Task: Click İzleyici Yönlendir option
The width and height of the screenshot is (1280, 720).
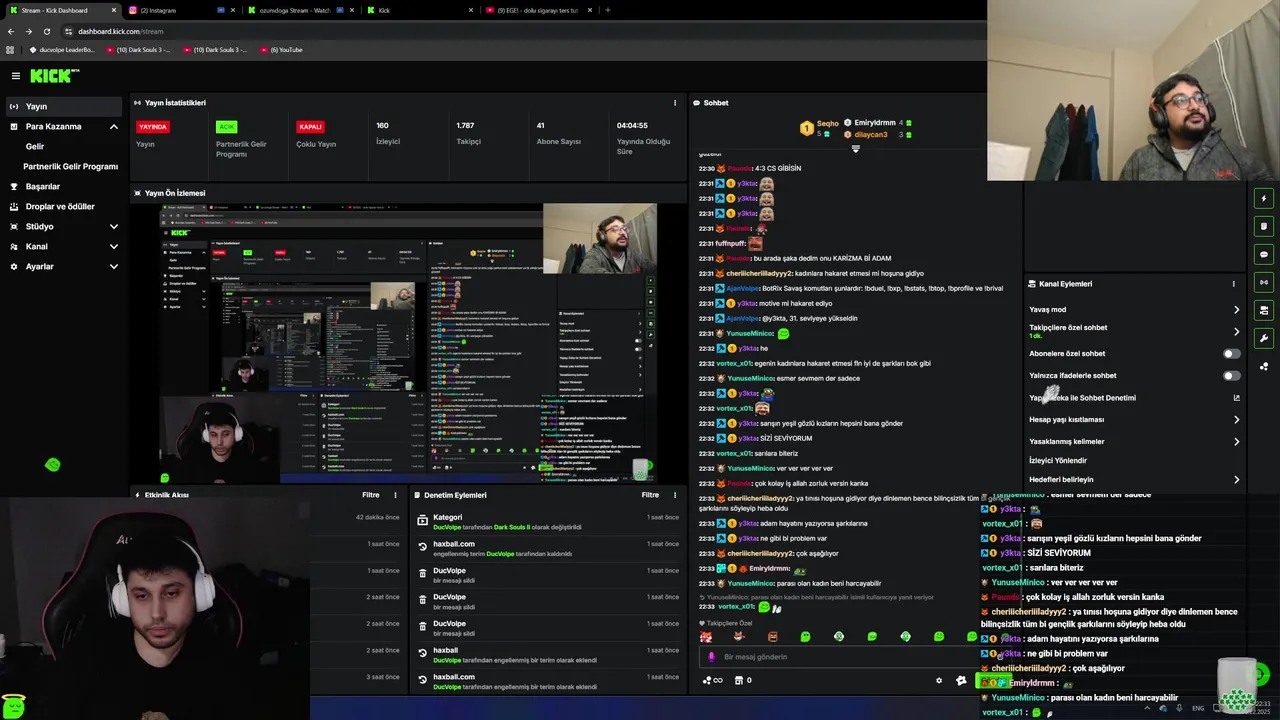Action: click(x=1058, y=461)
